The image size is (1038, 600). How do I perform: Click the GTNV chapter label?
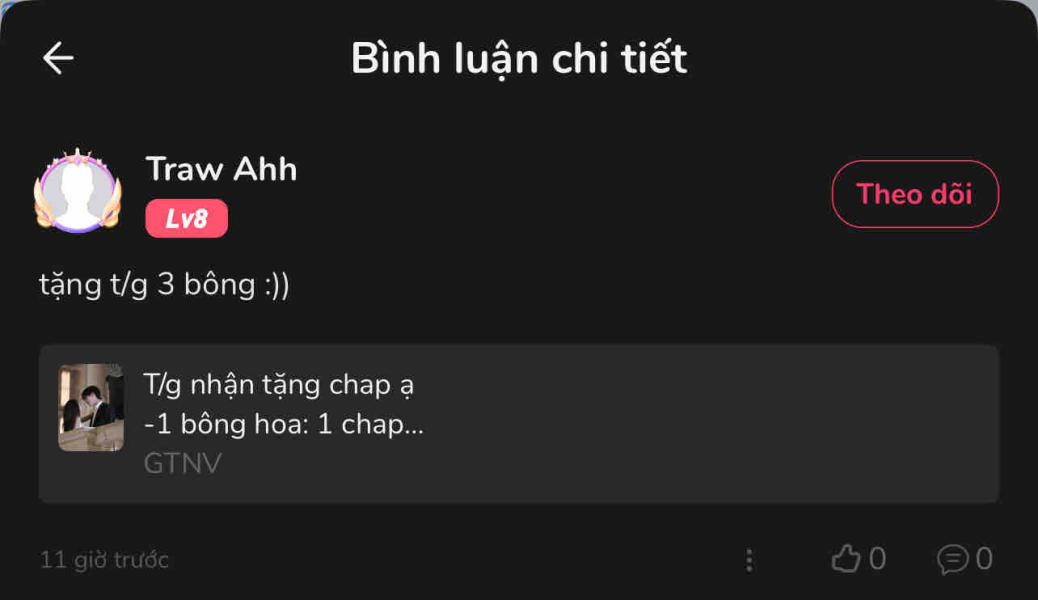183,463
